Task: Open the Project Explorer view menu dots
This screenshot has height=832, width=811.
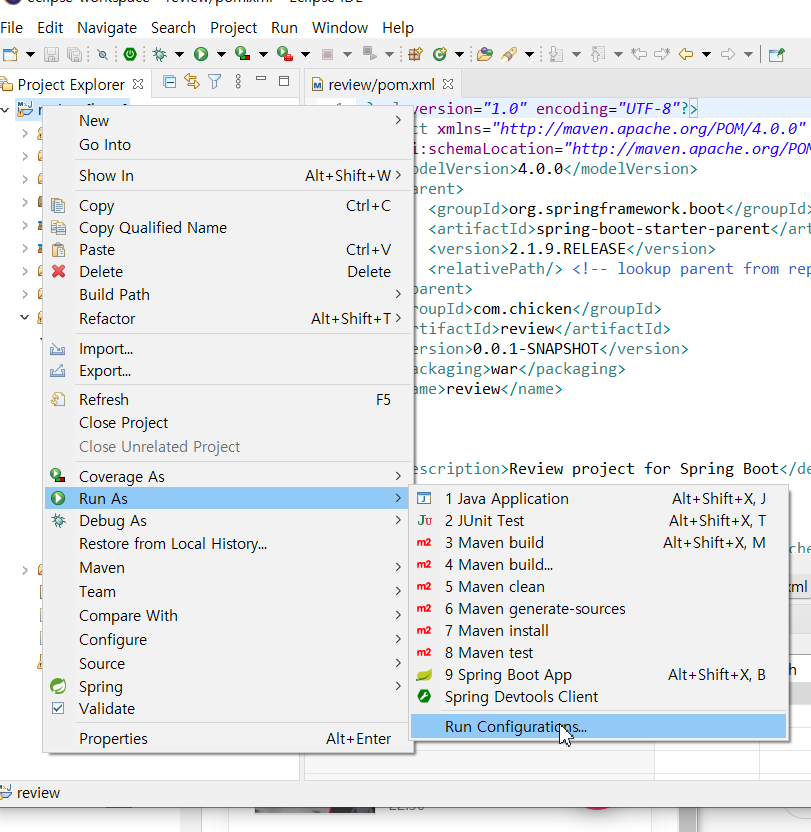Action: (x=238, y=82)
